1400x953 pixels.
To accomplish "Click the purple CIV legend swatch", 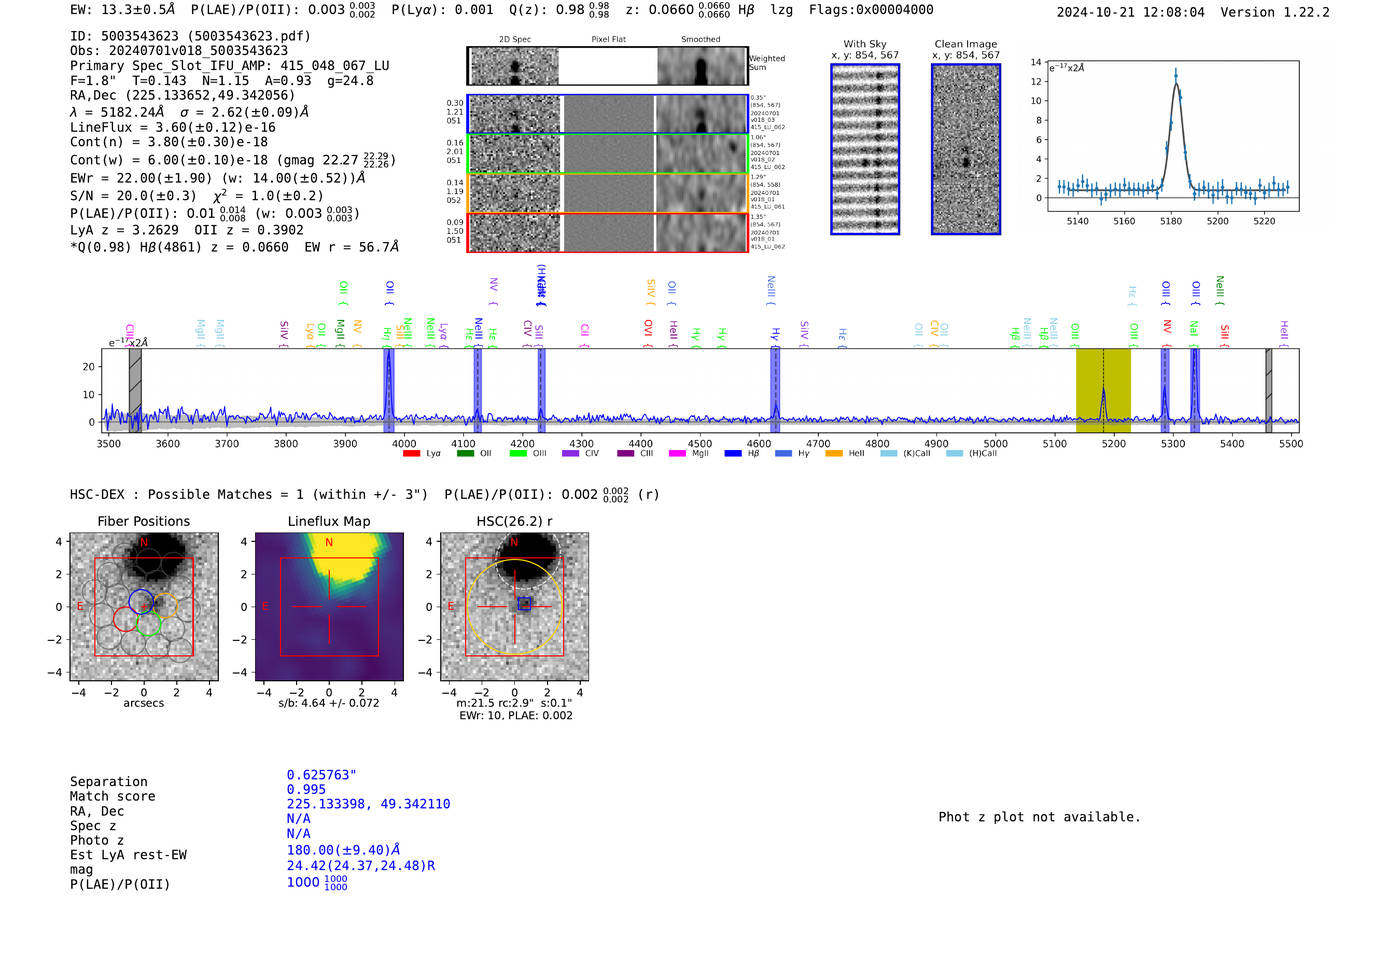I will coord(571,453).
